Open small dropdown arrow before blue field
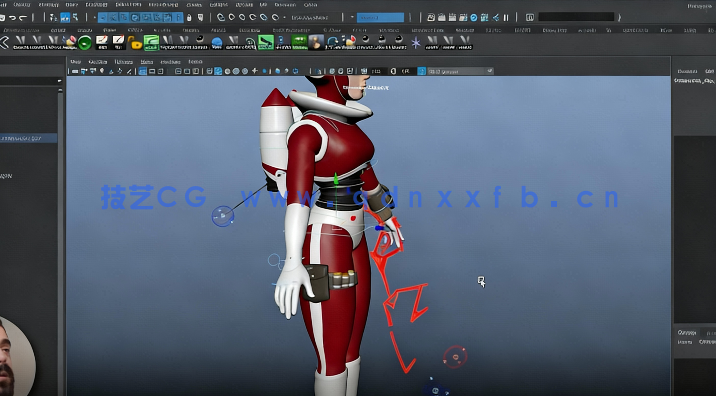Viewport: 716px width, 396px height. [352, 18]
